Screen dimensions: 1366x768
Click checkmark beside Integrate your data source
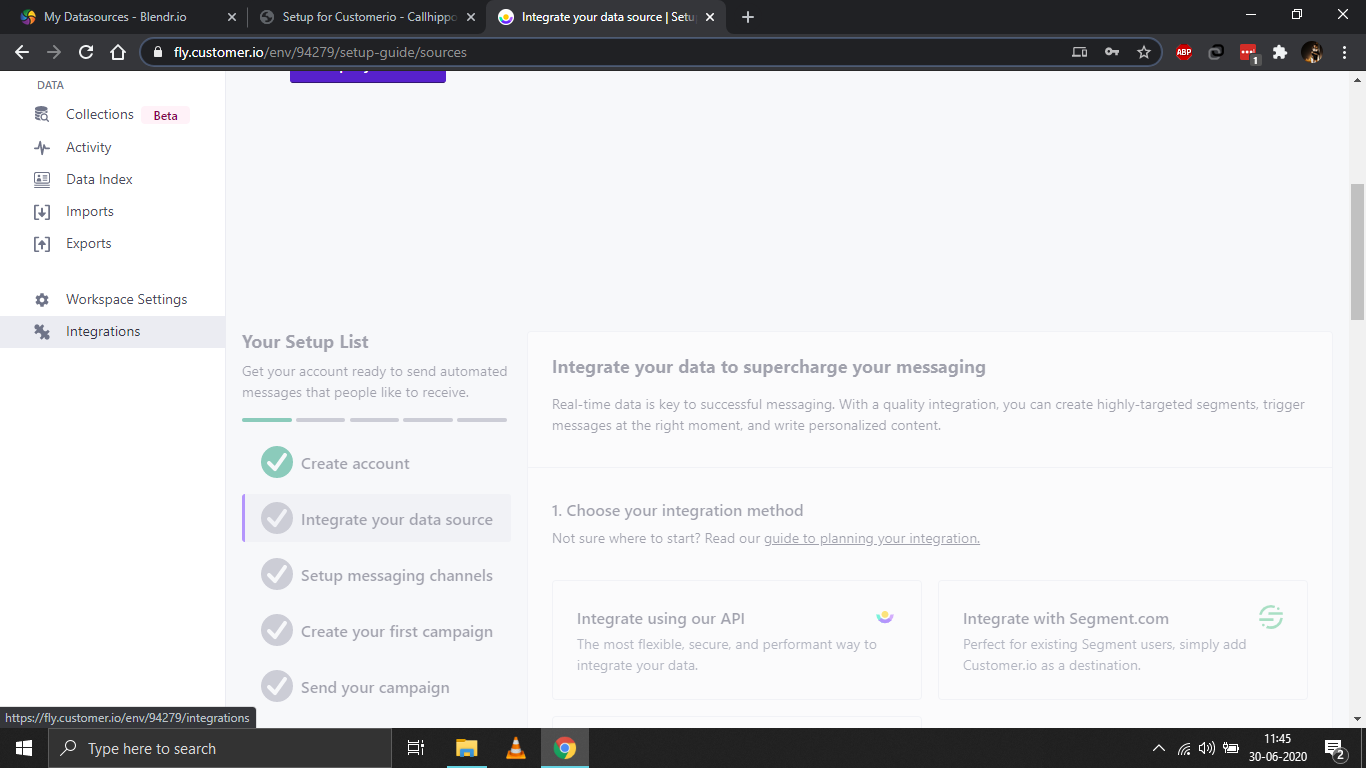click(277, 518)
